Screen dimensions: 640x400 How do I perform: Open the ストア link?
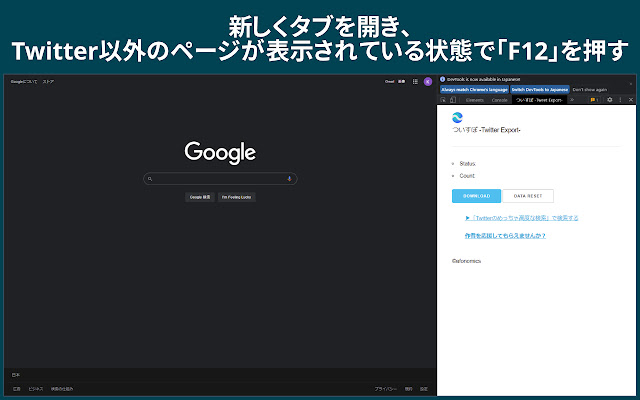pyautogui.click(x=48, y=82)
